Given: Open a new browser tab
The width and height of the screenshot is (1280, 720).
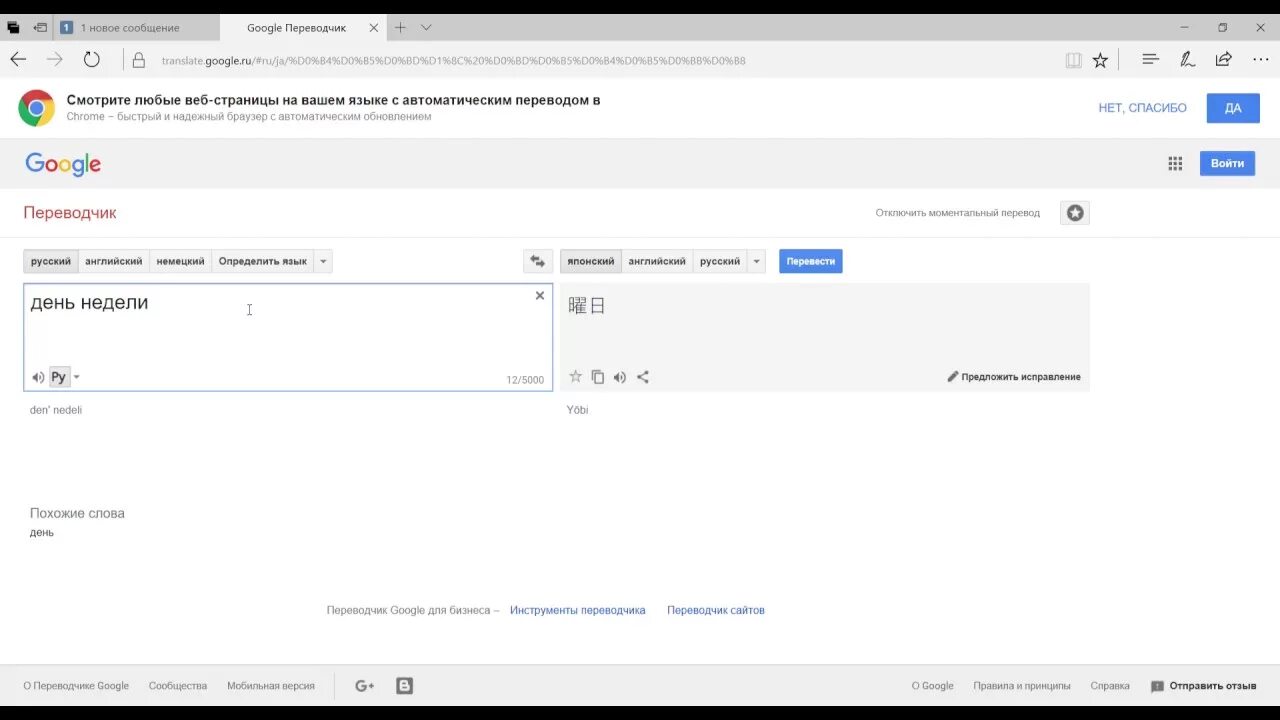Looking at the screenshot, I should 400,28.
